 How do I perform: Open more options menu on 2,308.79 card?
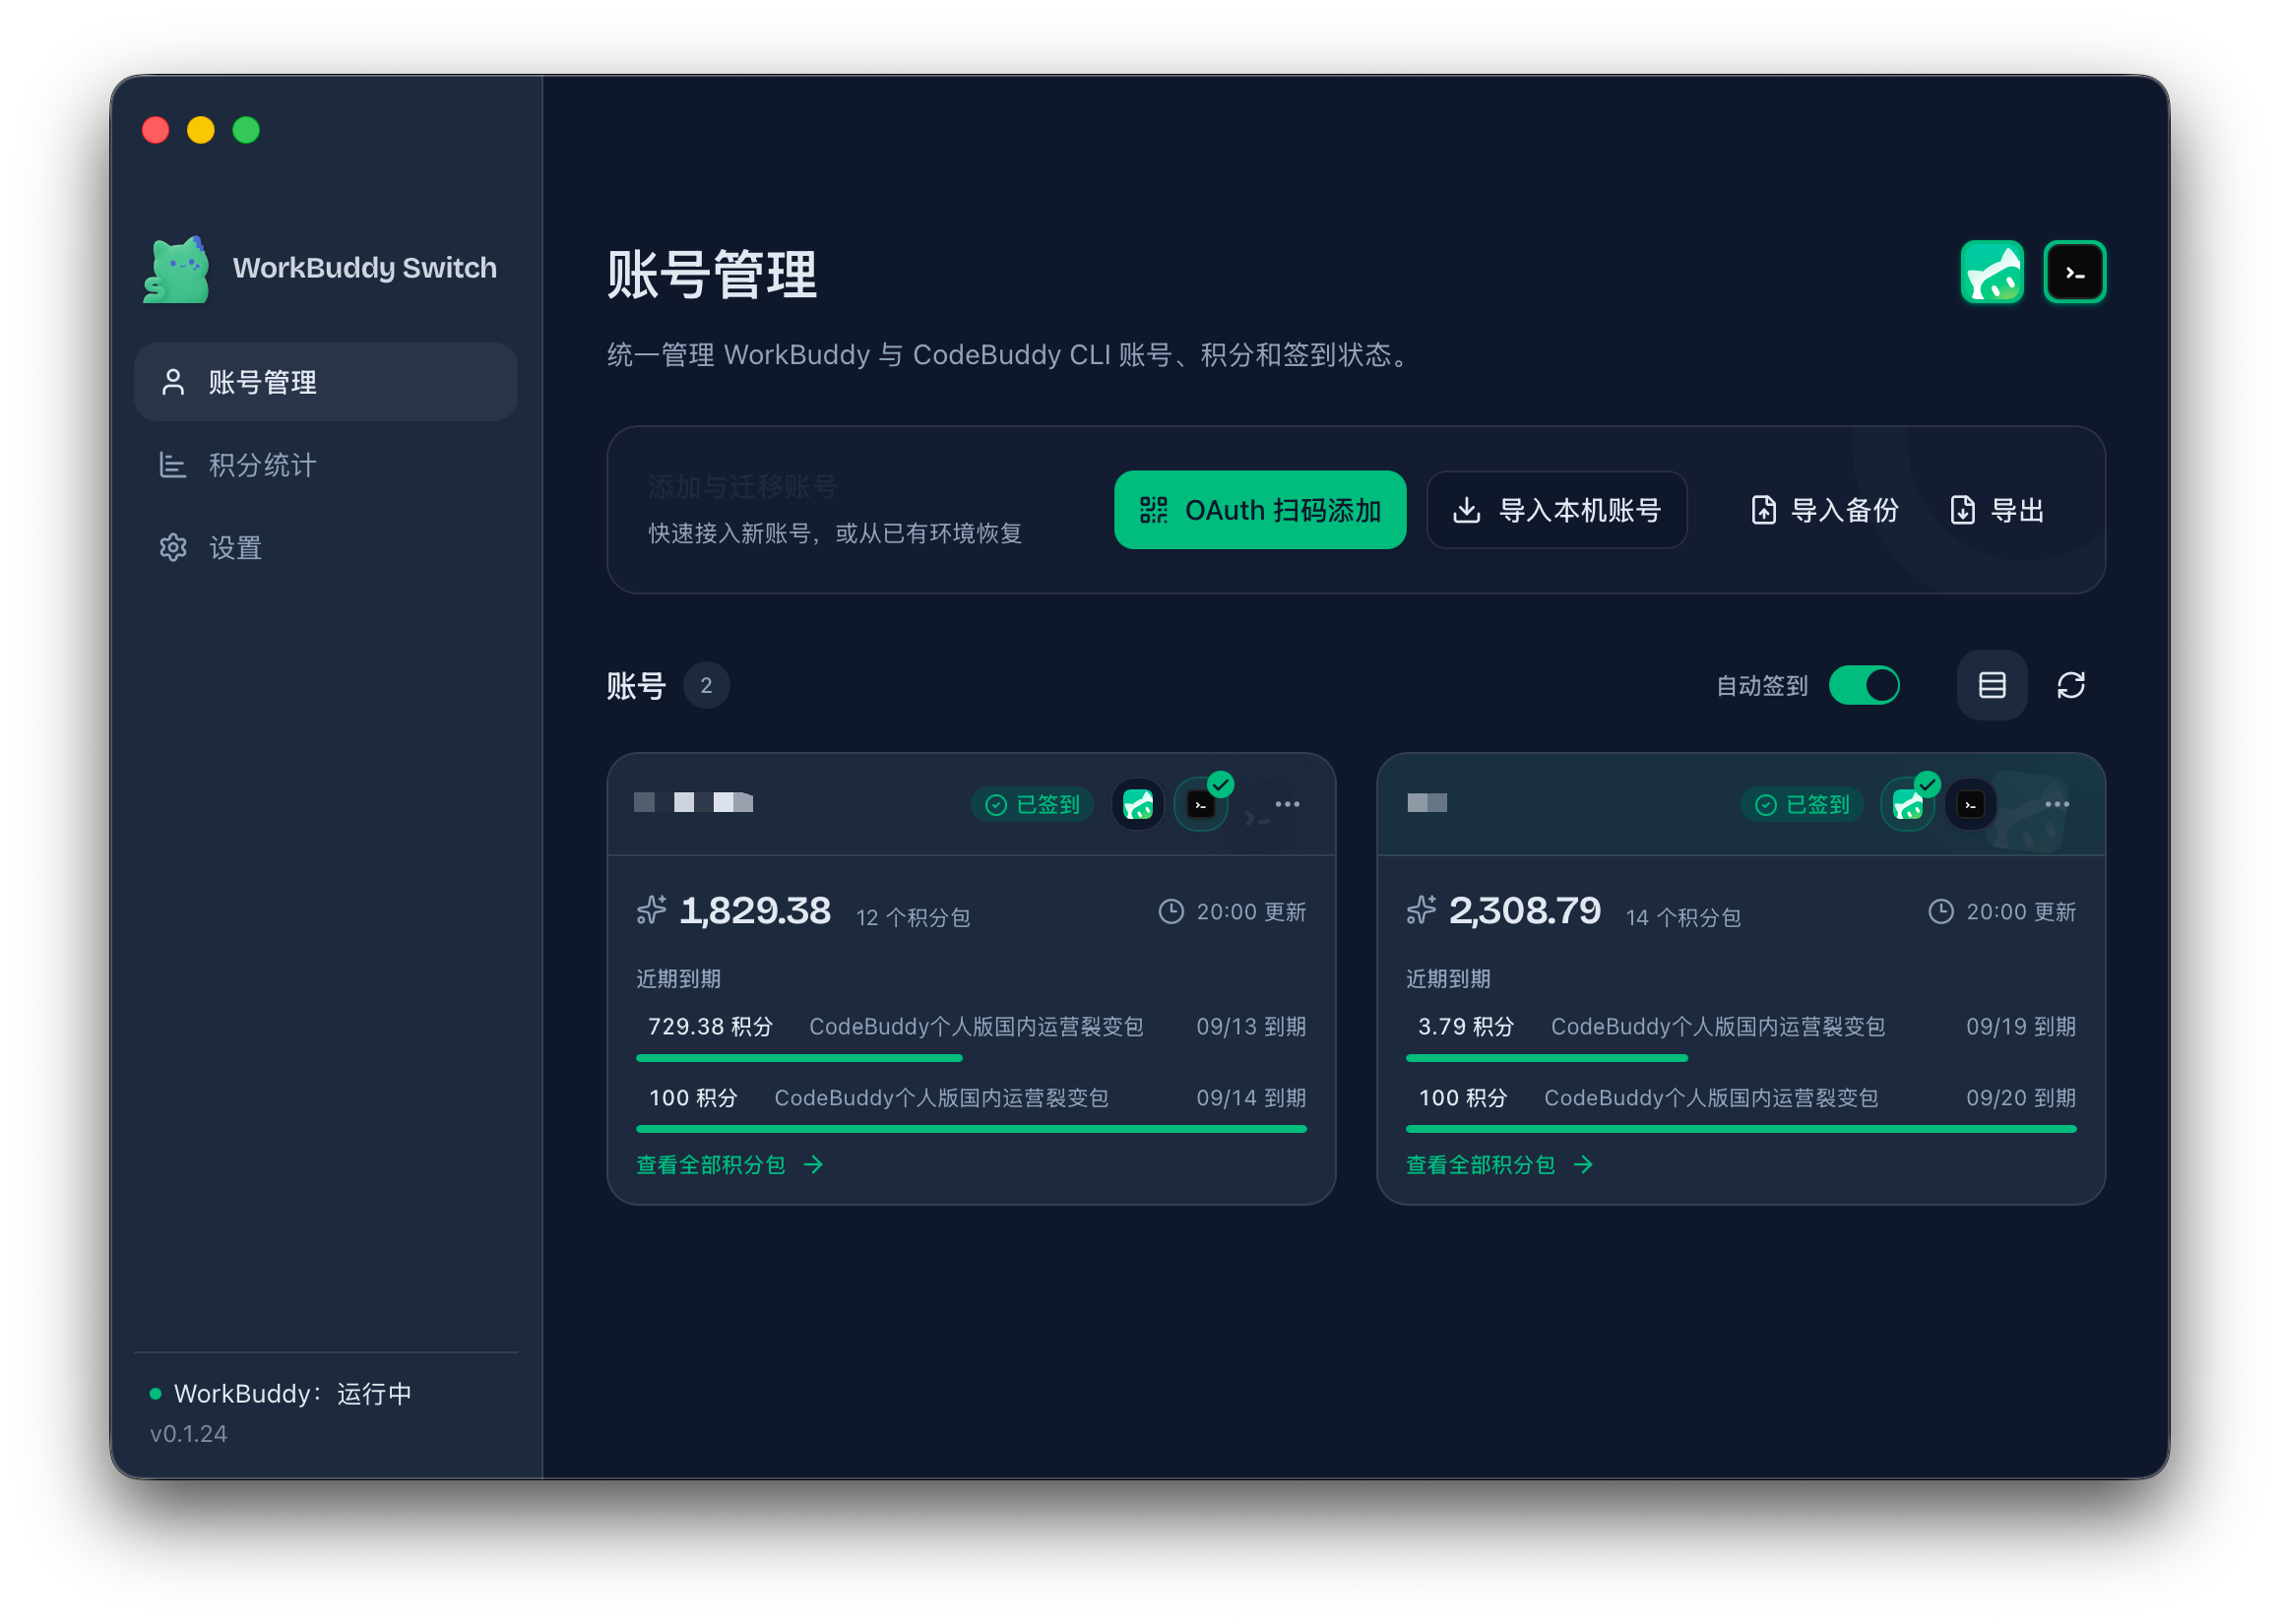tap(2056, 804)
